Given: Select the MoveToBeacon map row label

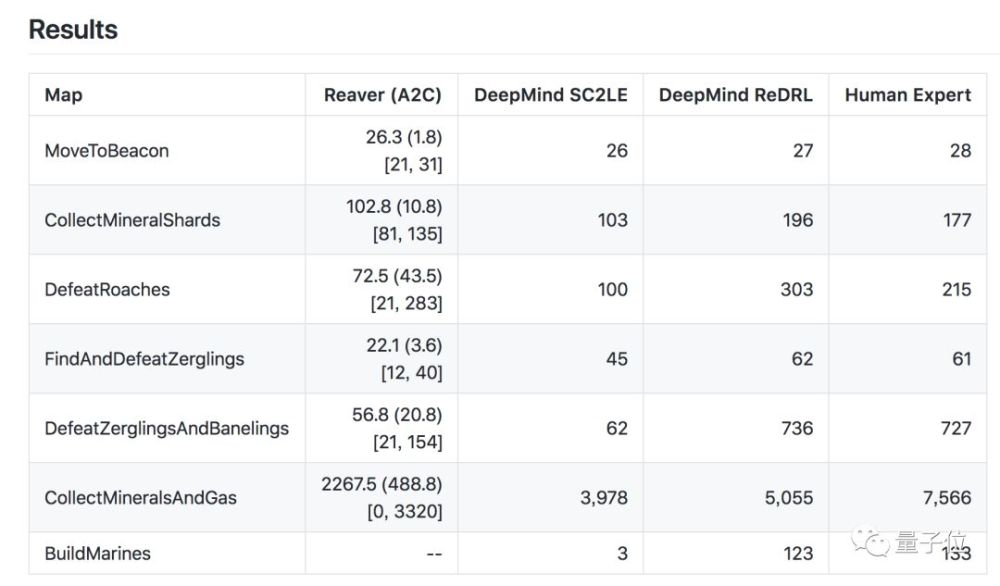Looking at the screenshot, I should click(107, 150).
